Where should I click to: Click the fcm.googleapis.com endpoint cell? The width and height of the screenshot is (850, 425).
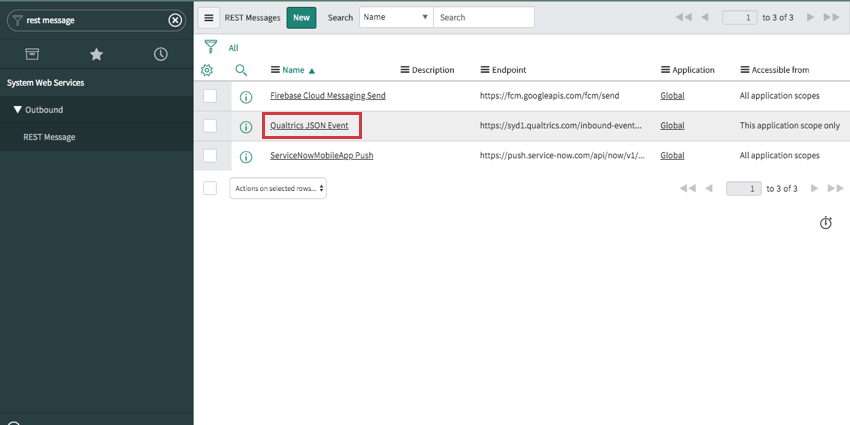549,96
